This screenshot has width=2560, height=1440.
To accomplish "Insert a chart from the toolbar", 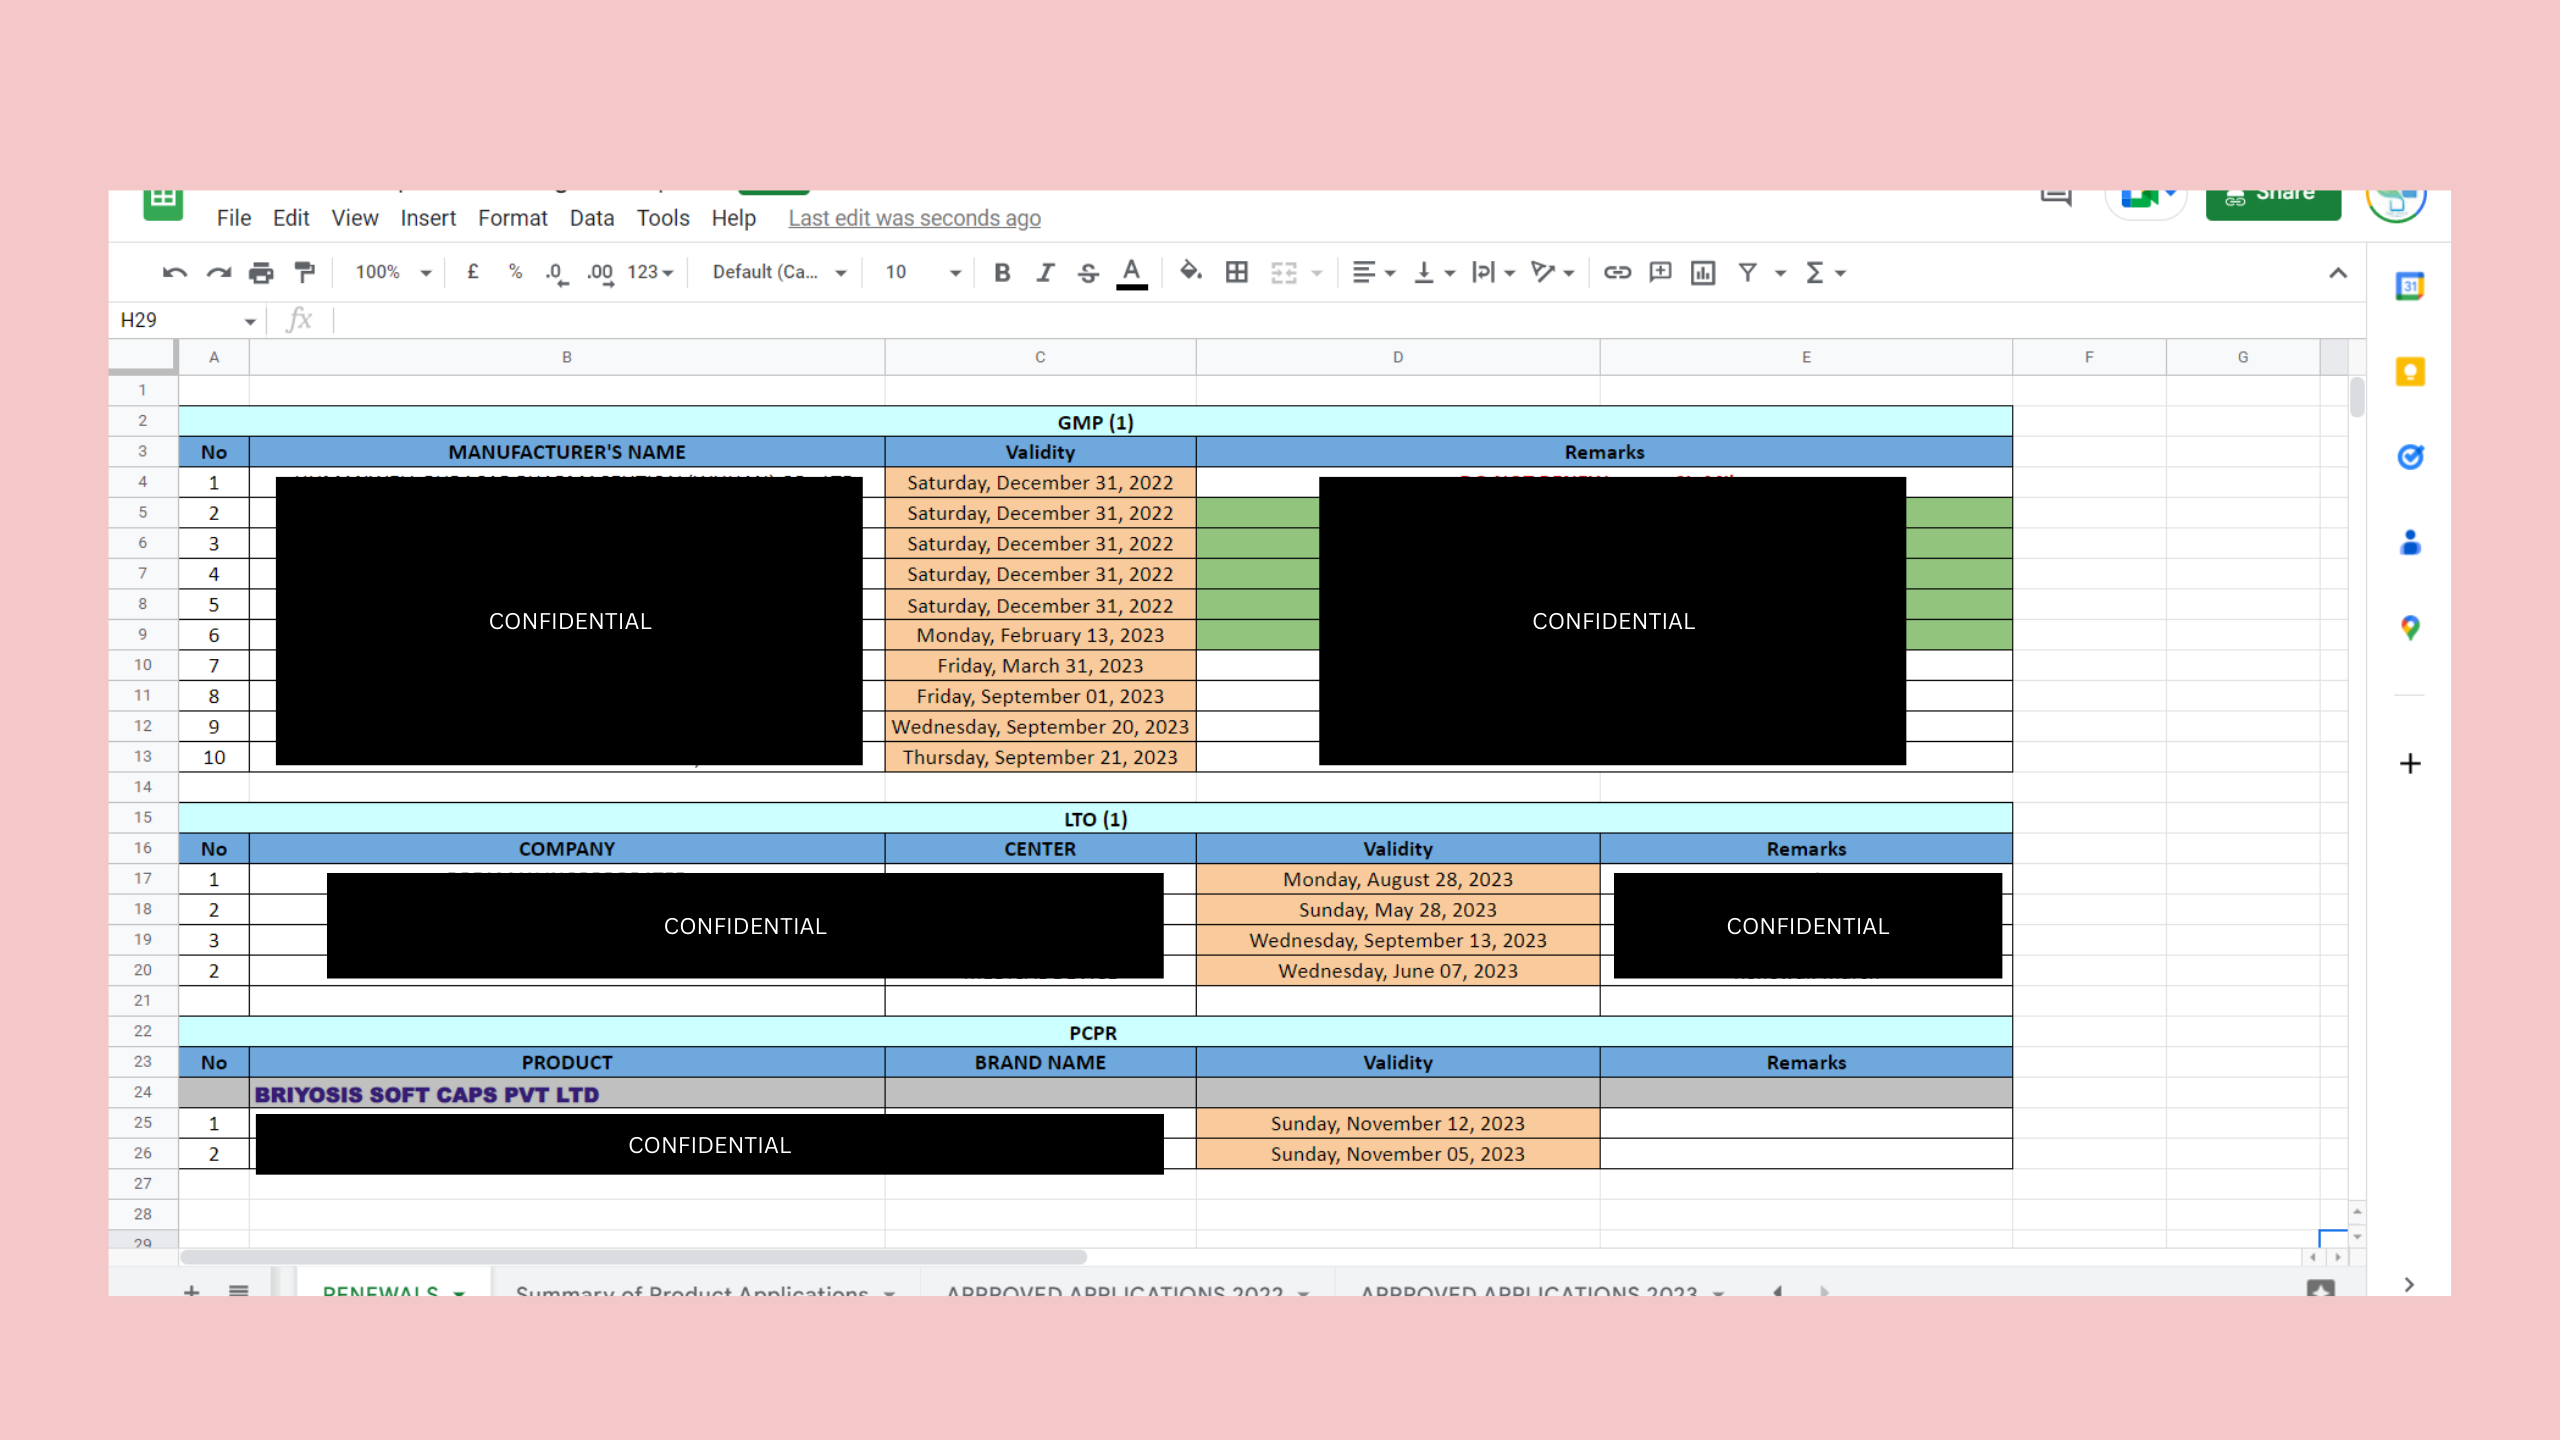I will [1703, 272].
